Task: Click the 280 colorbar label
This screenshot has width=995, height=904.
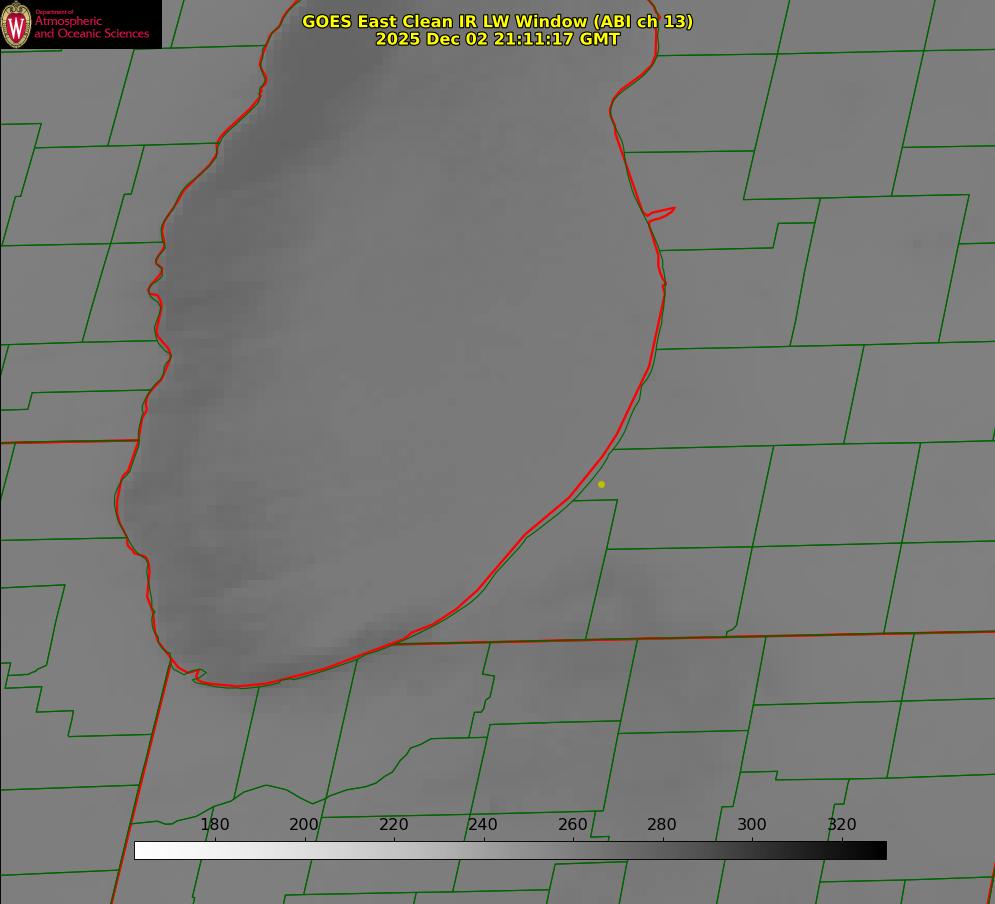Action: click(662, 824)
